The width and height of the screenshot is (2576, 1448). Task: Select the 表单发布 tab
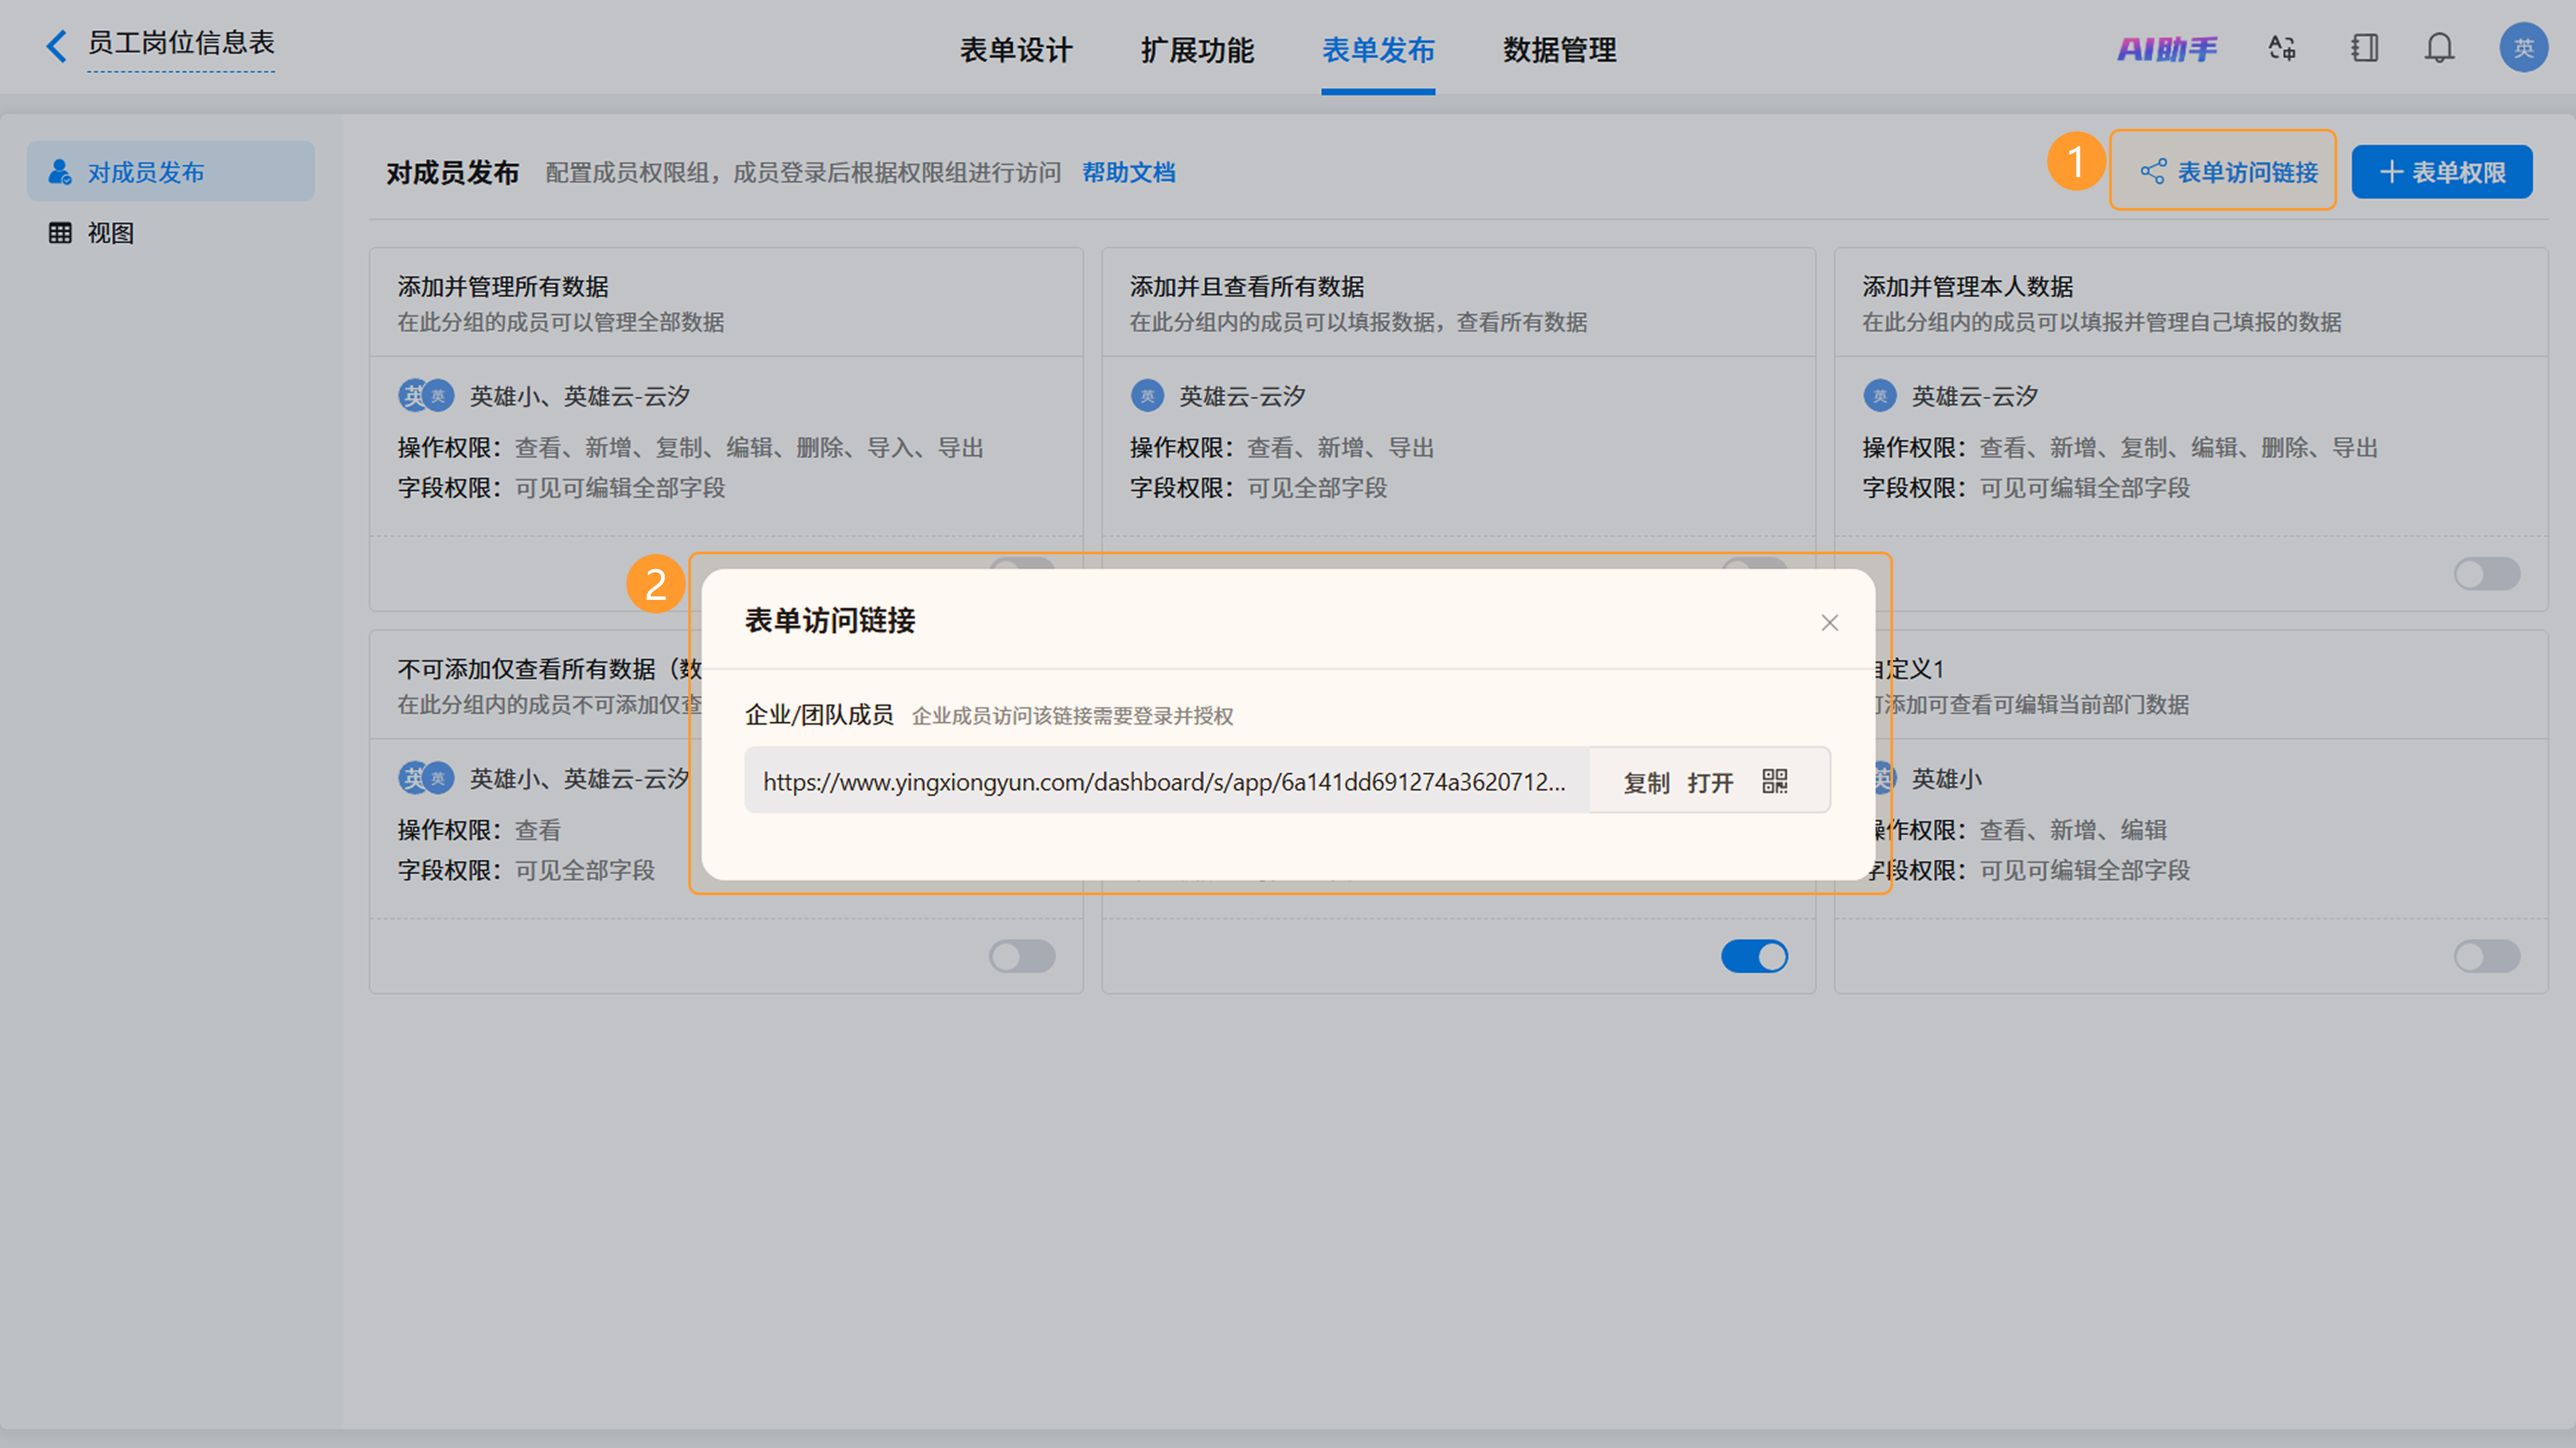[1378, 50]
